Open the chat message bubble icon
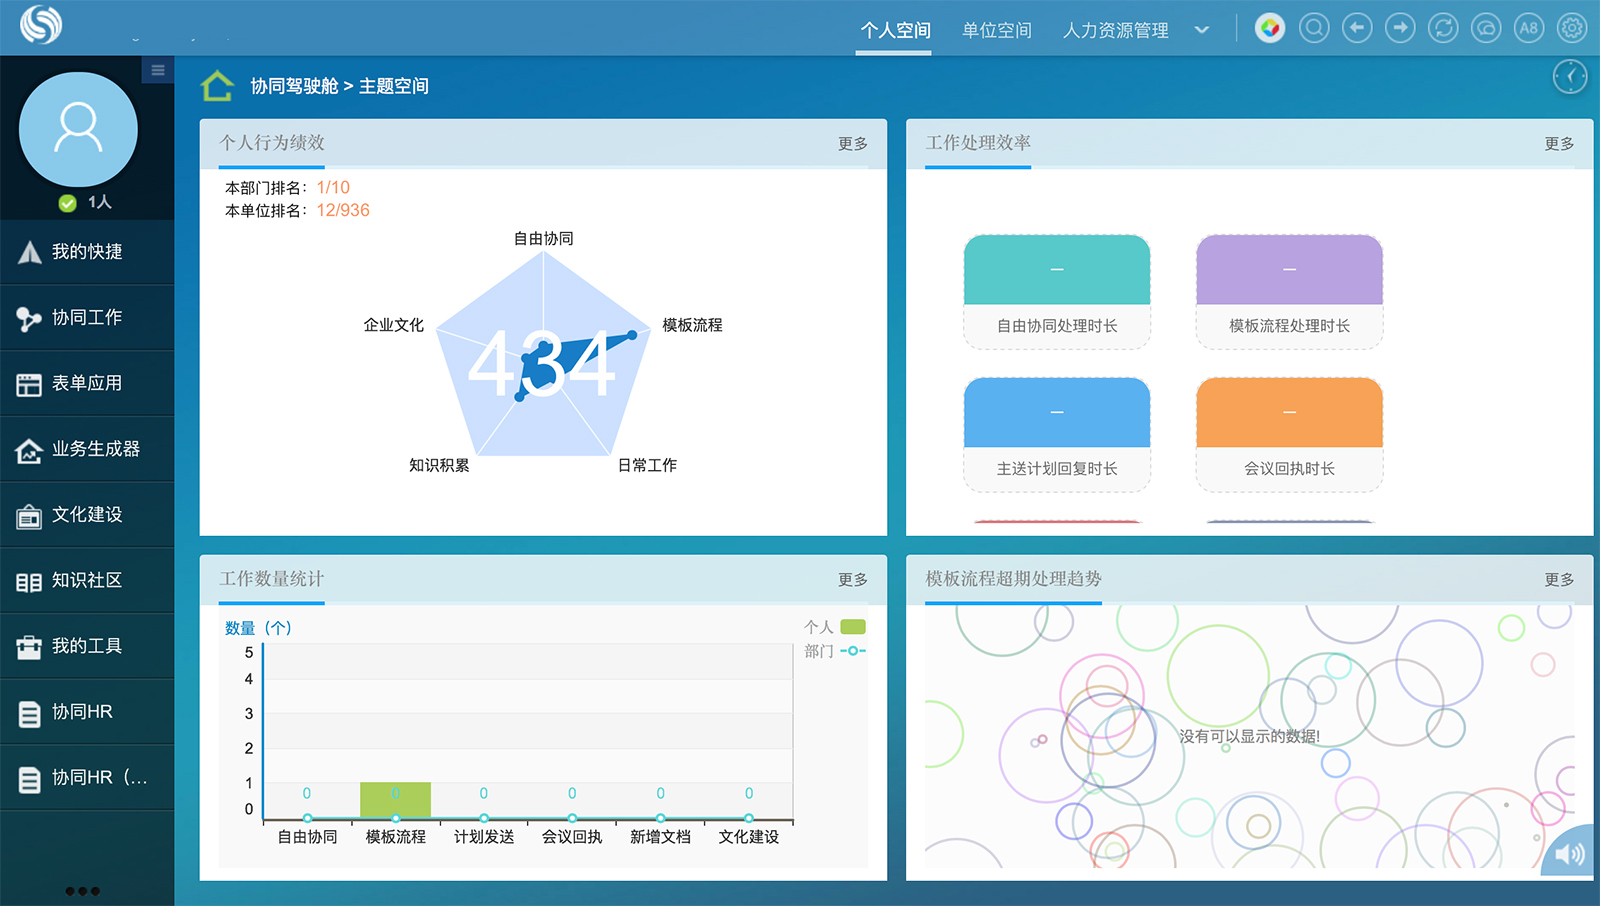Screen dimensions: 1600x906 coord(1486,28)
